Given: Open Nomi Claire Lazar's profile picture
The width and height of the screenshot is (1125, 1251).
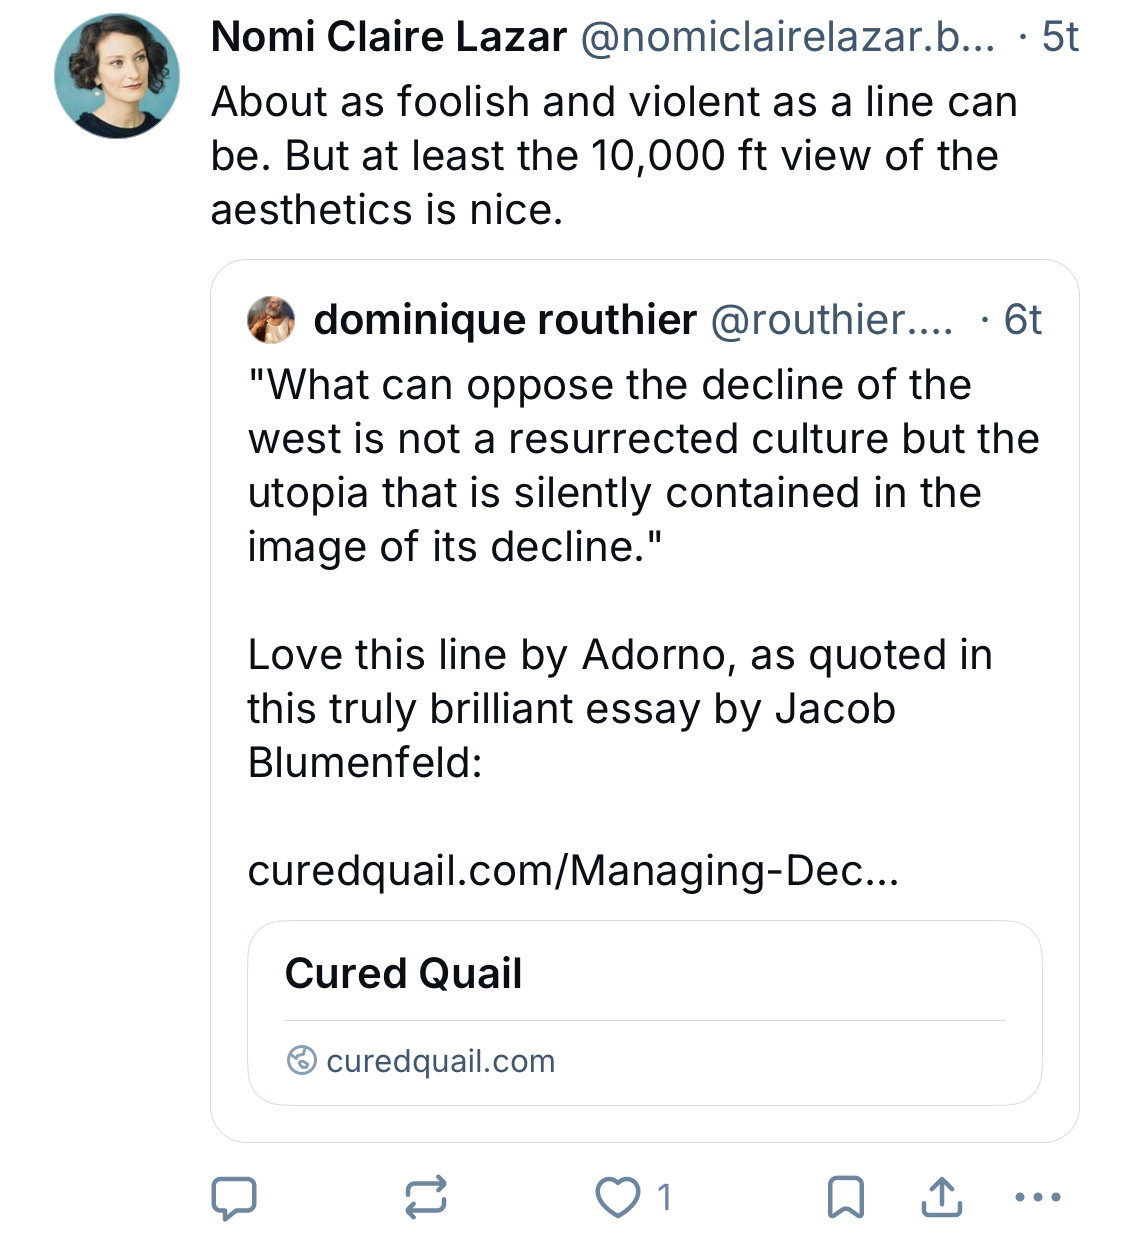Looking at the screenshot, I should pos(117,76).
